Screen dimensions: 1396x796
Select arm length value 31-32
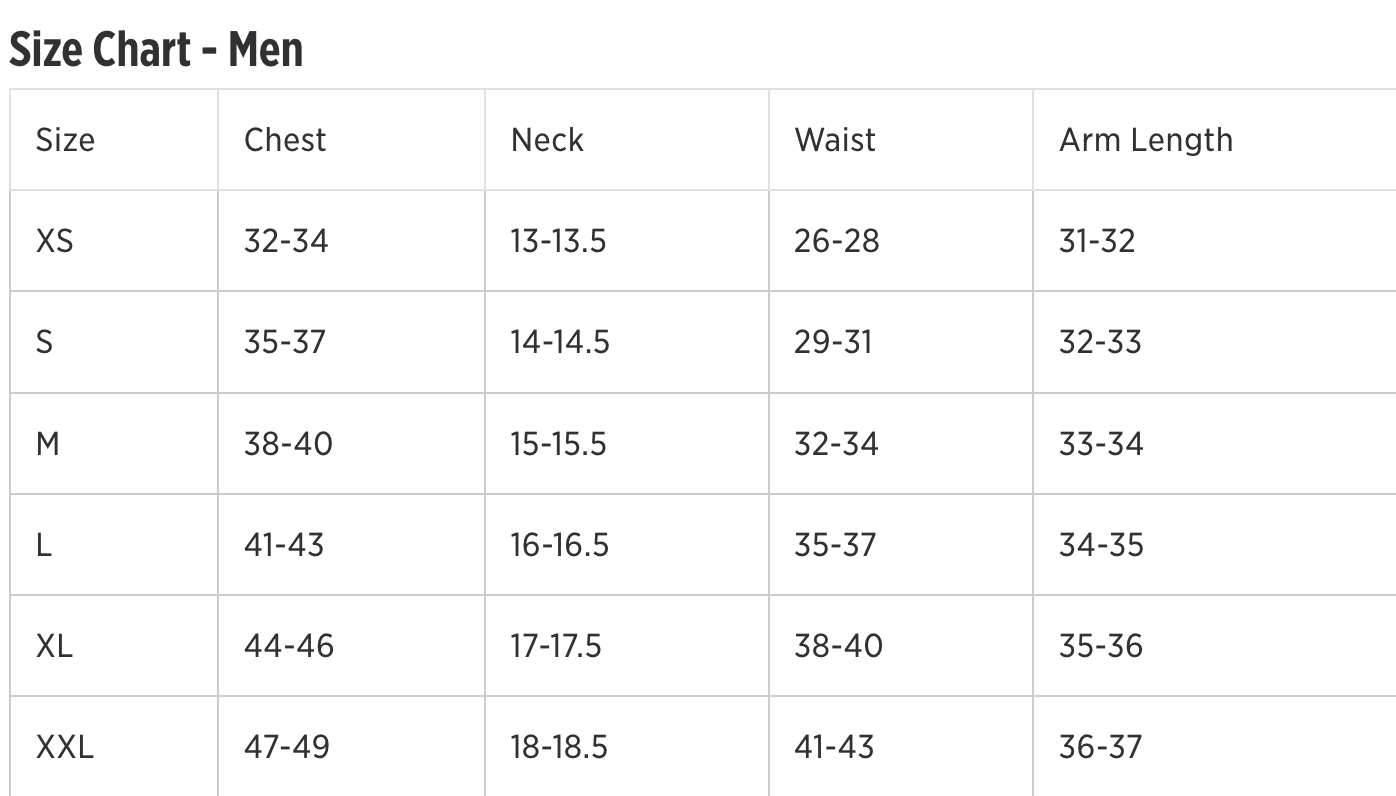pos(1097,241)
